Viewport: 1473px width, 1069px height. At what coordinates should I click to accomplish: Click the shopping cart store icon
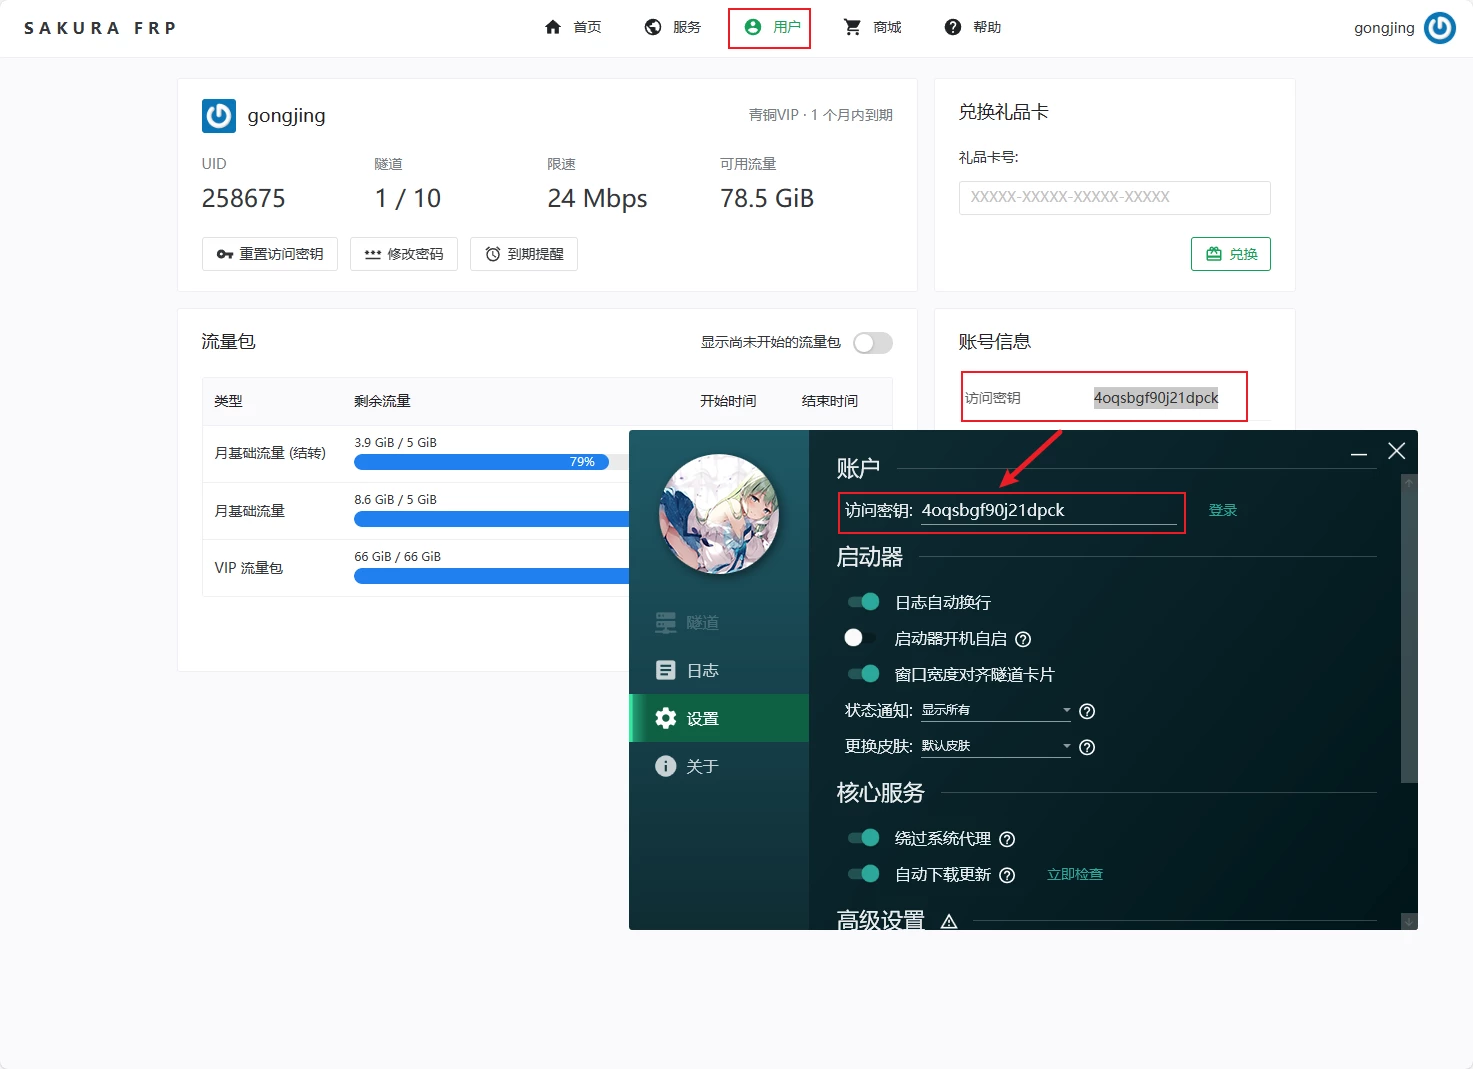tap(852, 27)
